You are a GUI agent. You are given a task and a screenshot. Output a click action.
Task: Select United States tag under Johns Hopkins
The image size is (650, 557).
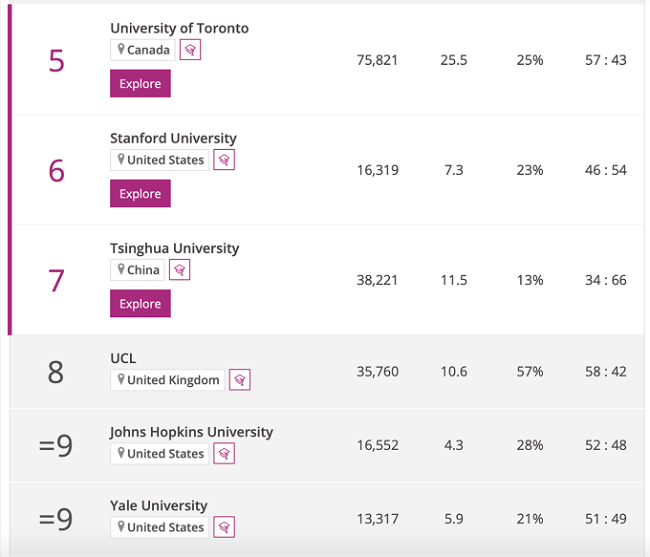160,454
